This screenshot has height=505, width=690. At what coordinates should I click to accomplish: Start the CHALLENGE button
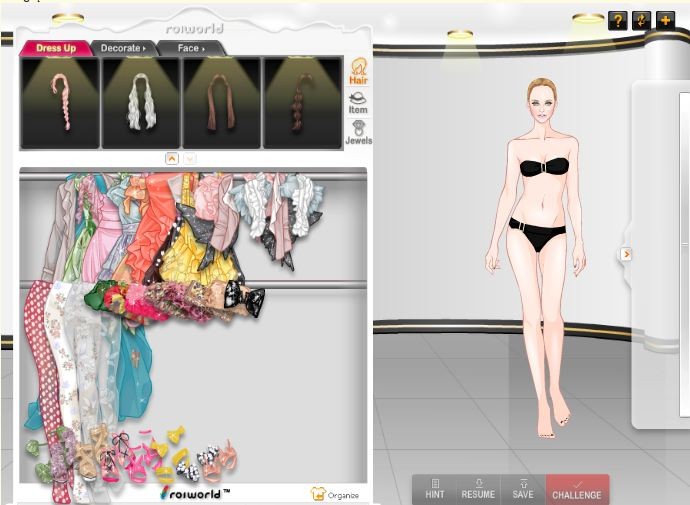coord(577,489)
